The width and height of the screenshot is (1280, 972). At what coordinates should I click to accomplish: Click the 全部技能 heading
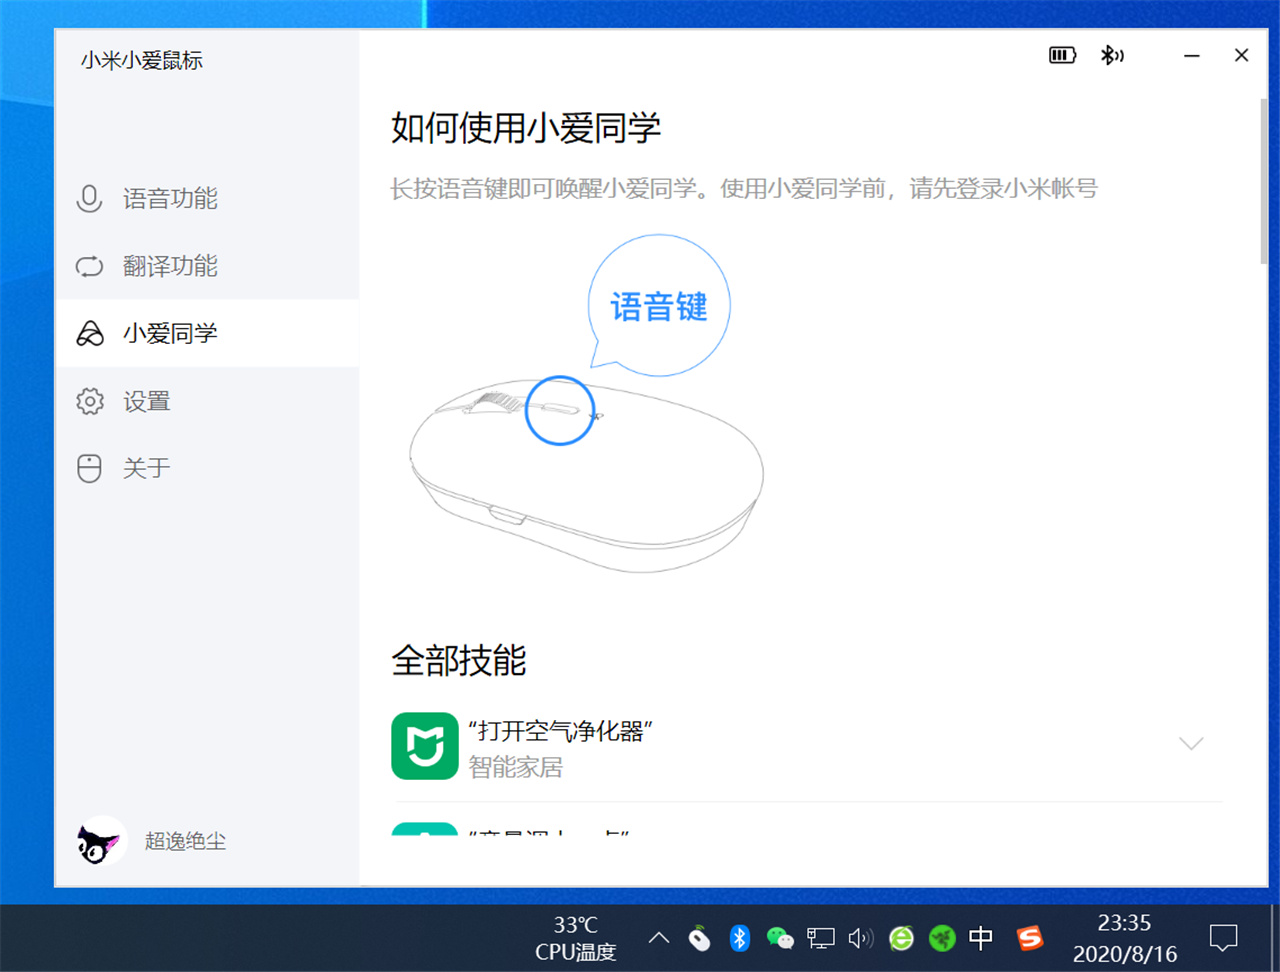coord(459,661)
